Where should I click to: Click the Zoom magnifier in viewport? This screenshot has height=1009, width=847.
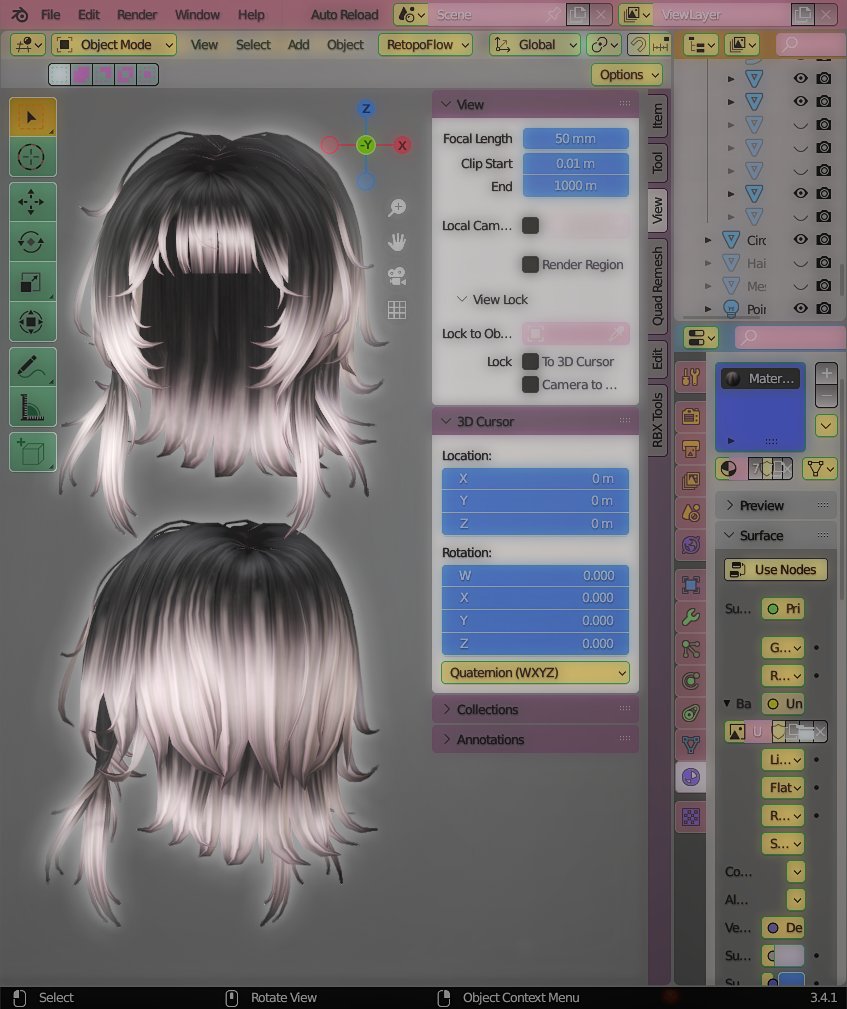point(397,208)
